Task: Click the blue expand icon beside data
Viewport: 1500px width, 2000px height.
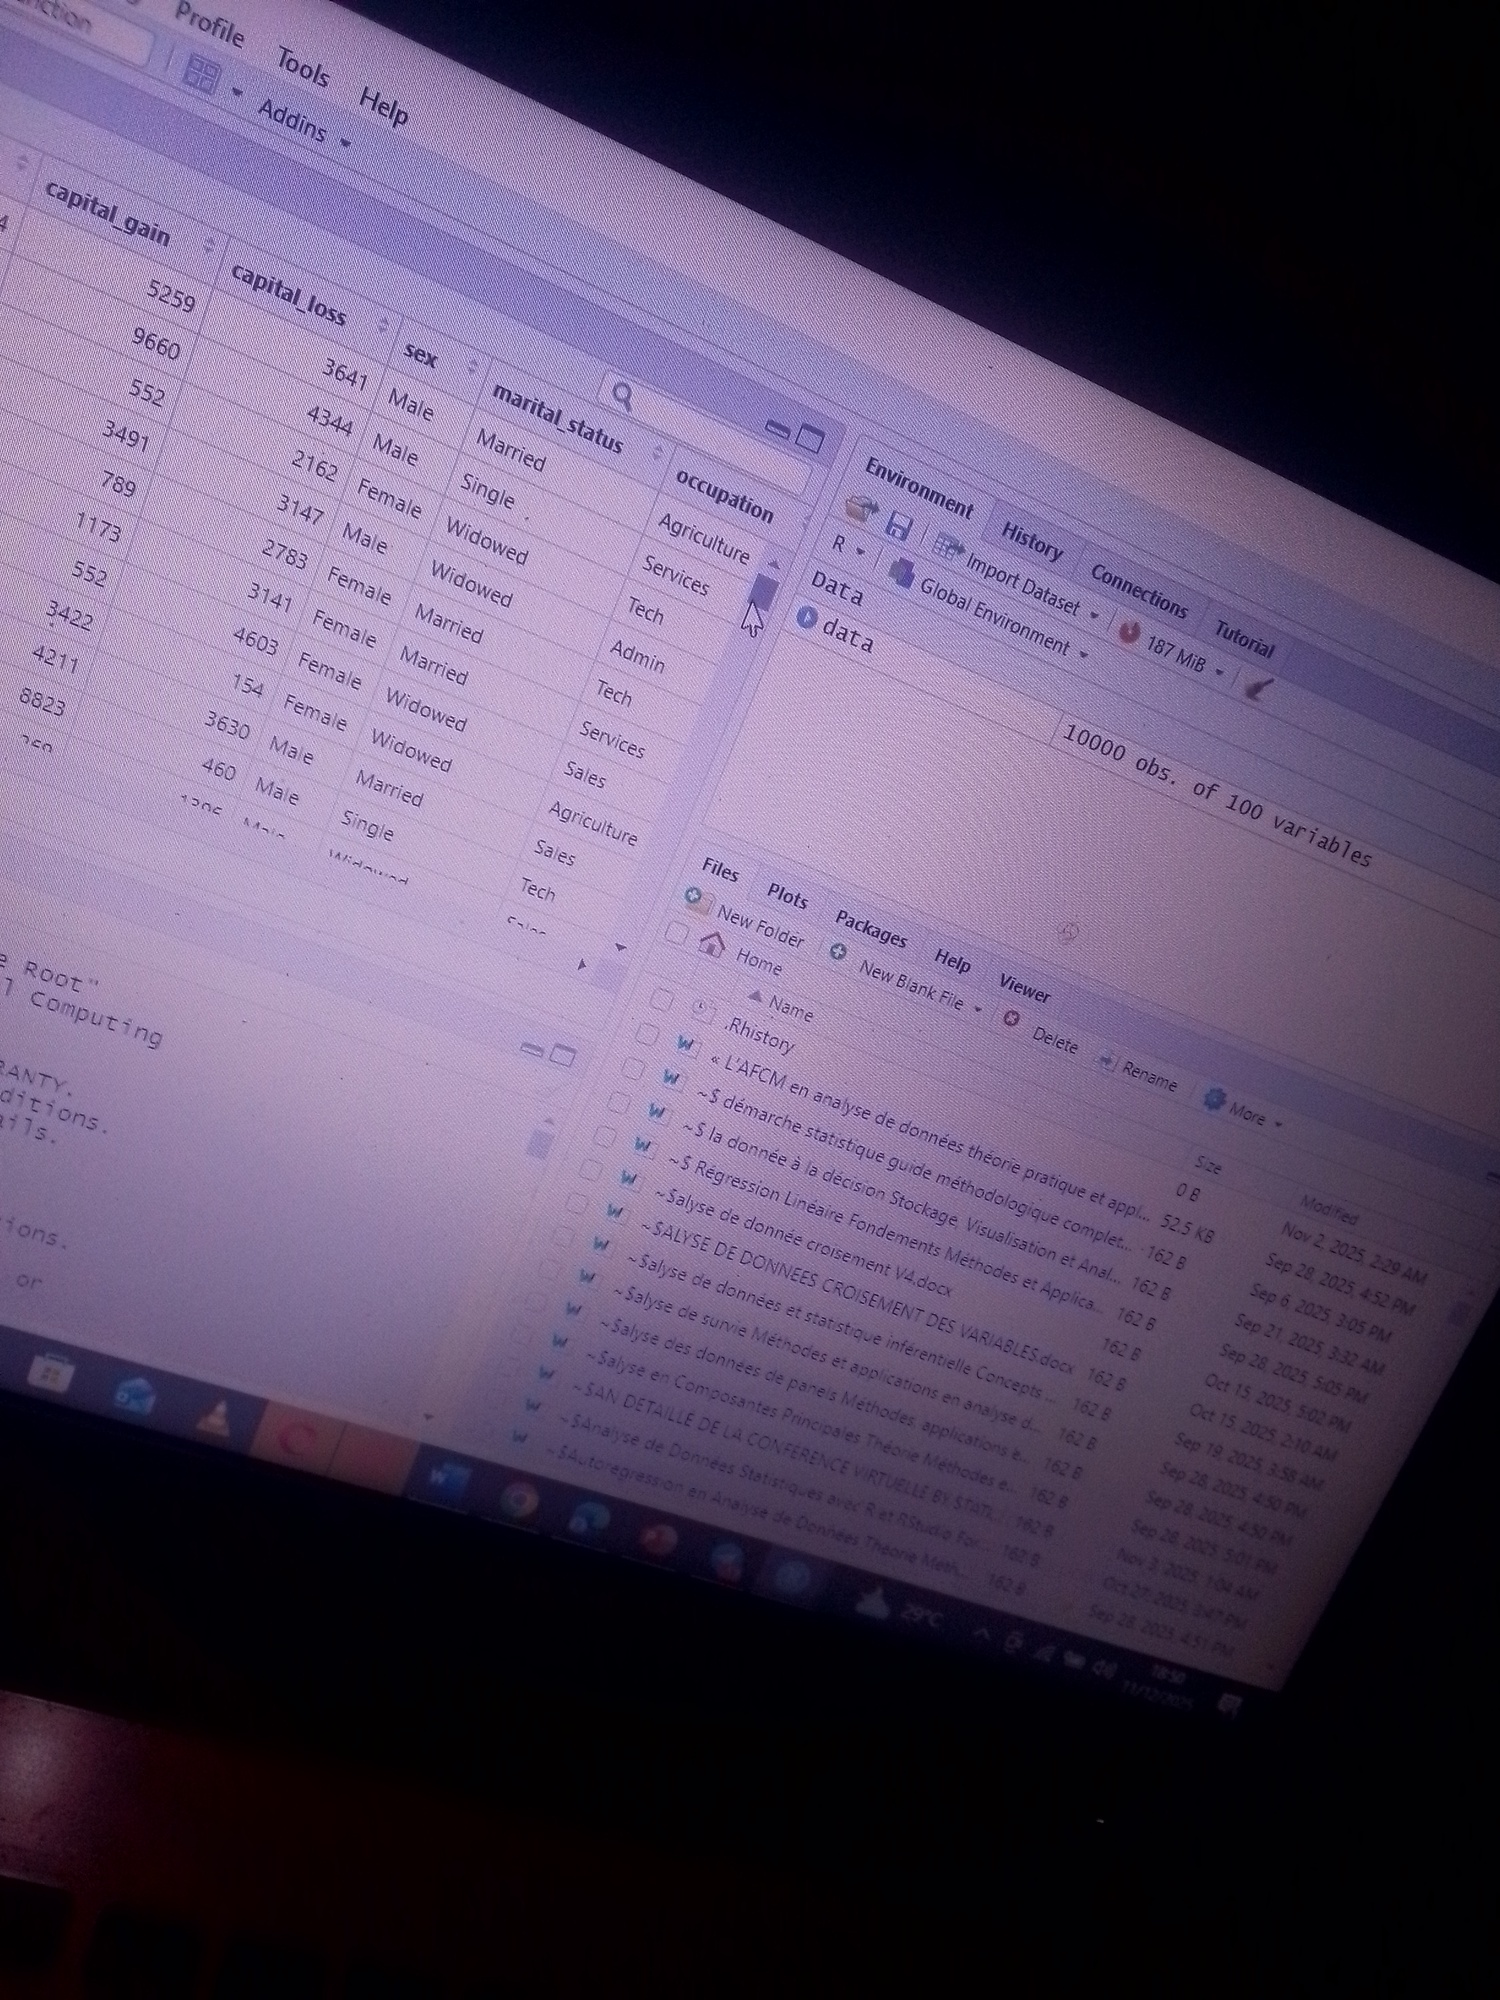Action: [807, 617]
